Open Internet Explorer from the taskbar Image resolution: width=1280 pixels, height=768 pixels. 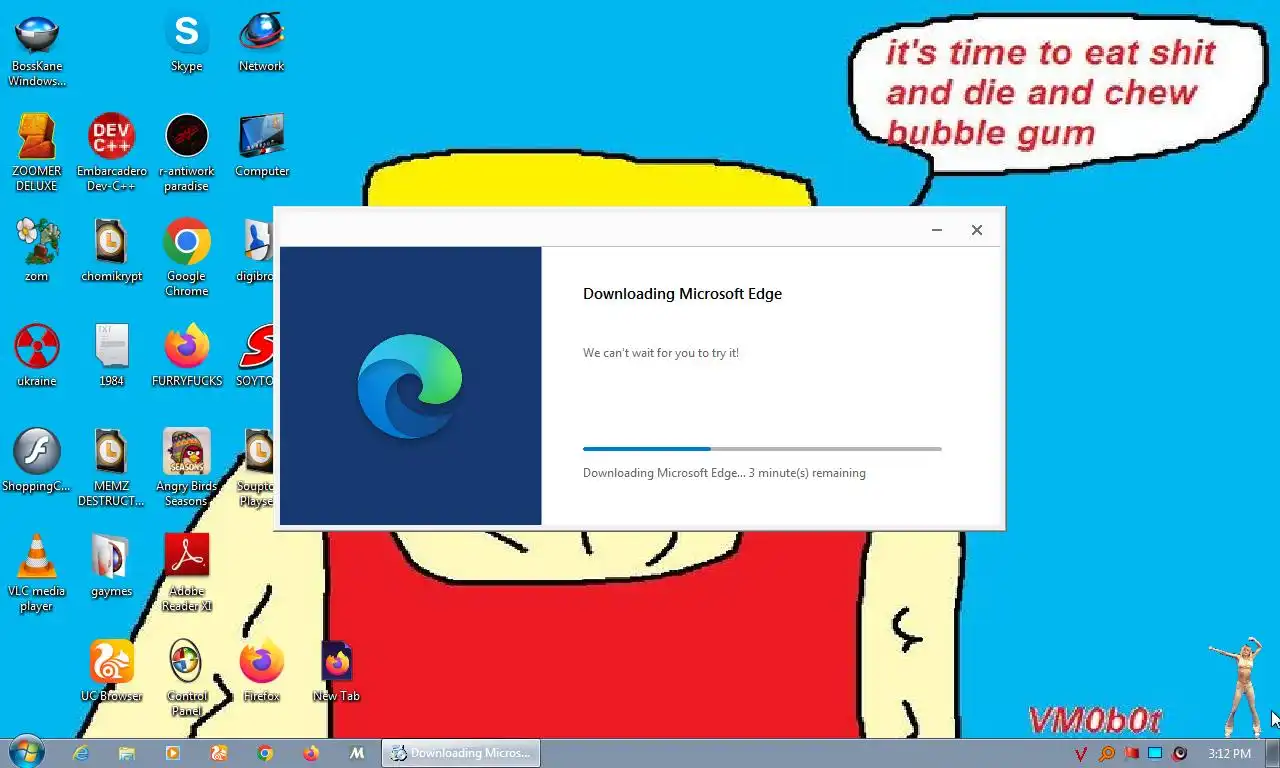coord(81,753)
